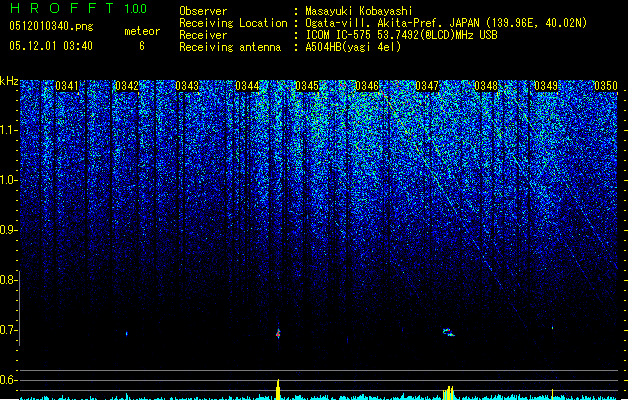Click the 0347 time marker

pos(427,86)
